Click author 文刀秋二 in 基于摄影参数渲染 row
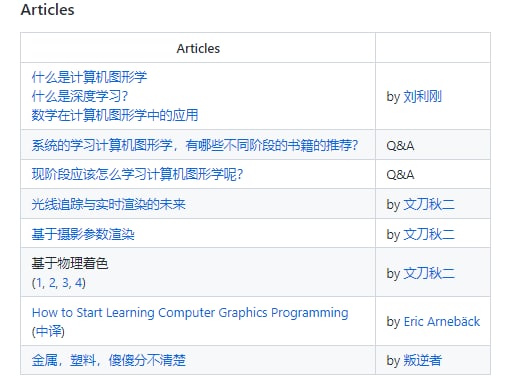 [429, 234]
